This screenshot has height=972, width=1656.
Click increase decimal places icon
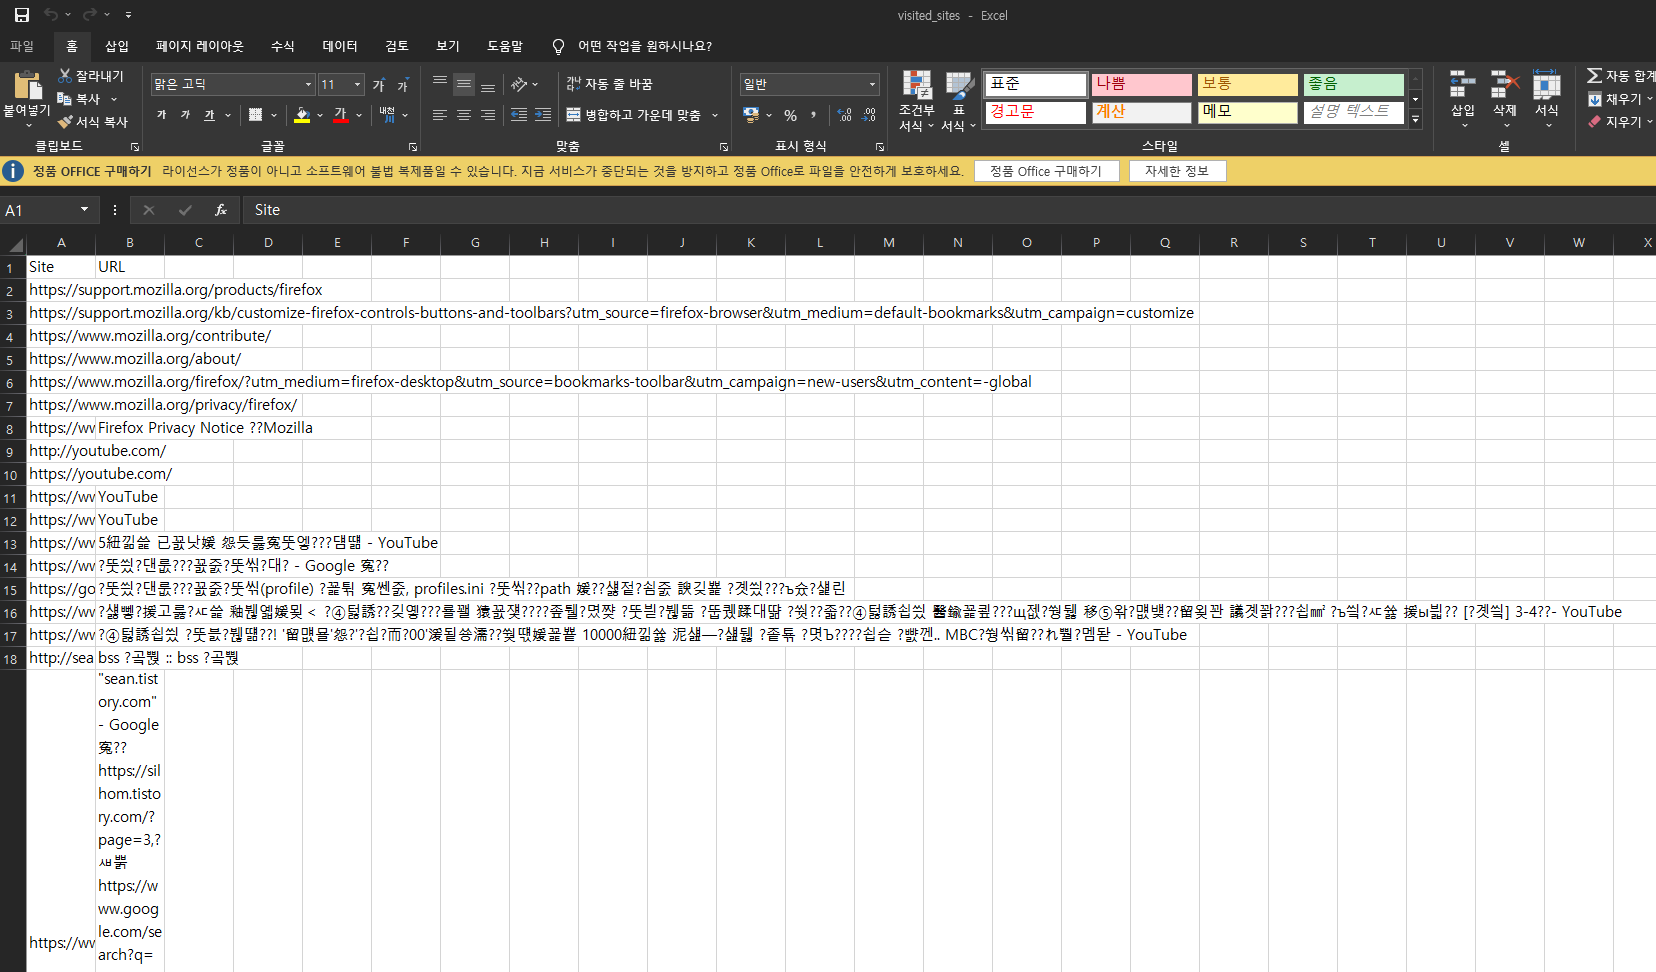[845, 115]
